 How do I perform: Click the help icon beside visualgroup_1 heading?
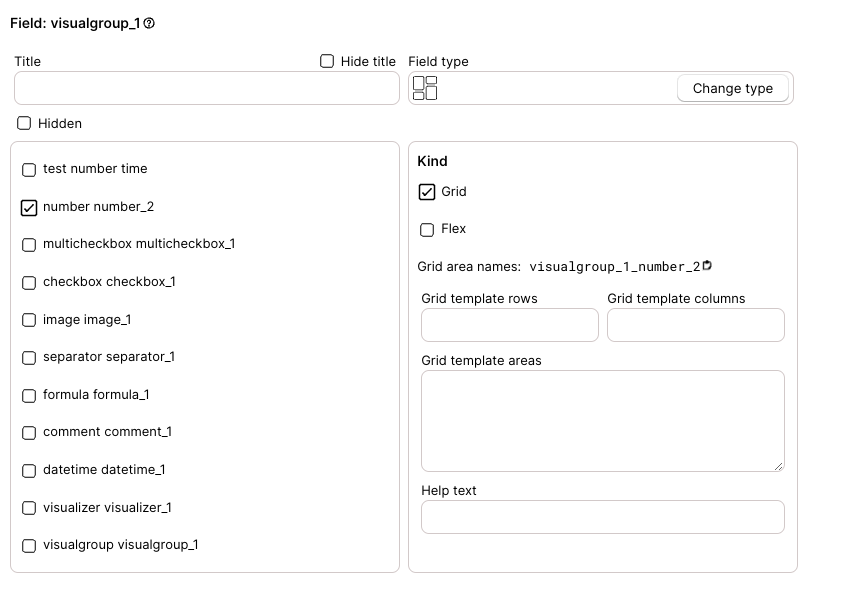point(149,23)
